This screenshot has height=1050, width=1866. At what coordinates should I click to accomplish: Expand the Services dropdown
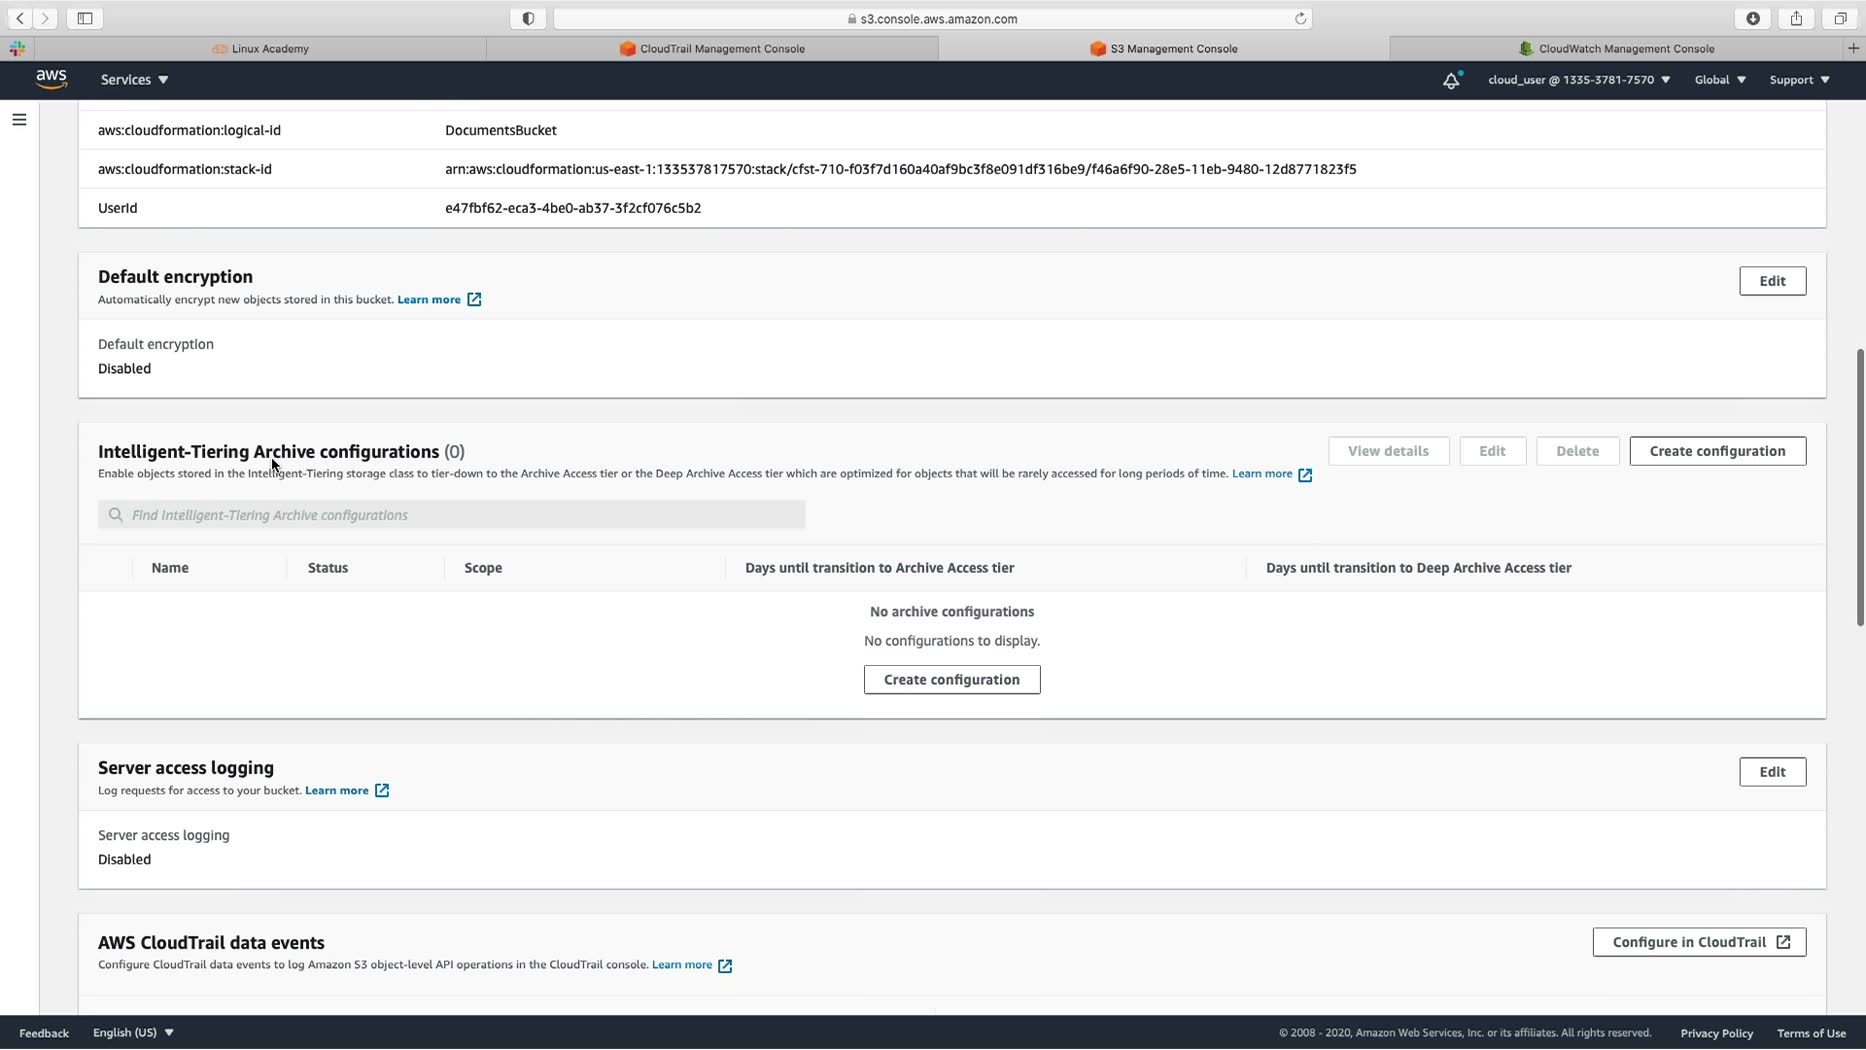pos(134,80)
